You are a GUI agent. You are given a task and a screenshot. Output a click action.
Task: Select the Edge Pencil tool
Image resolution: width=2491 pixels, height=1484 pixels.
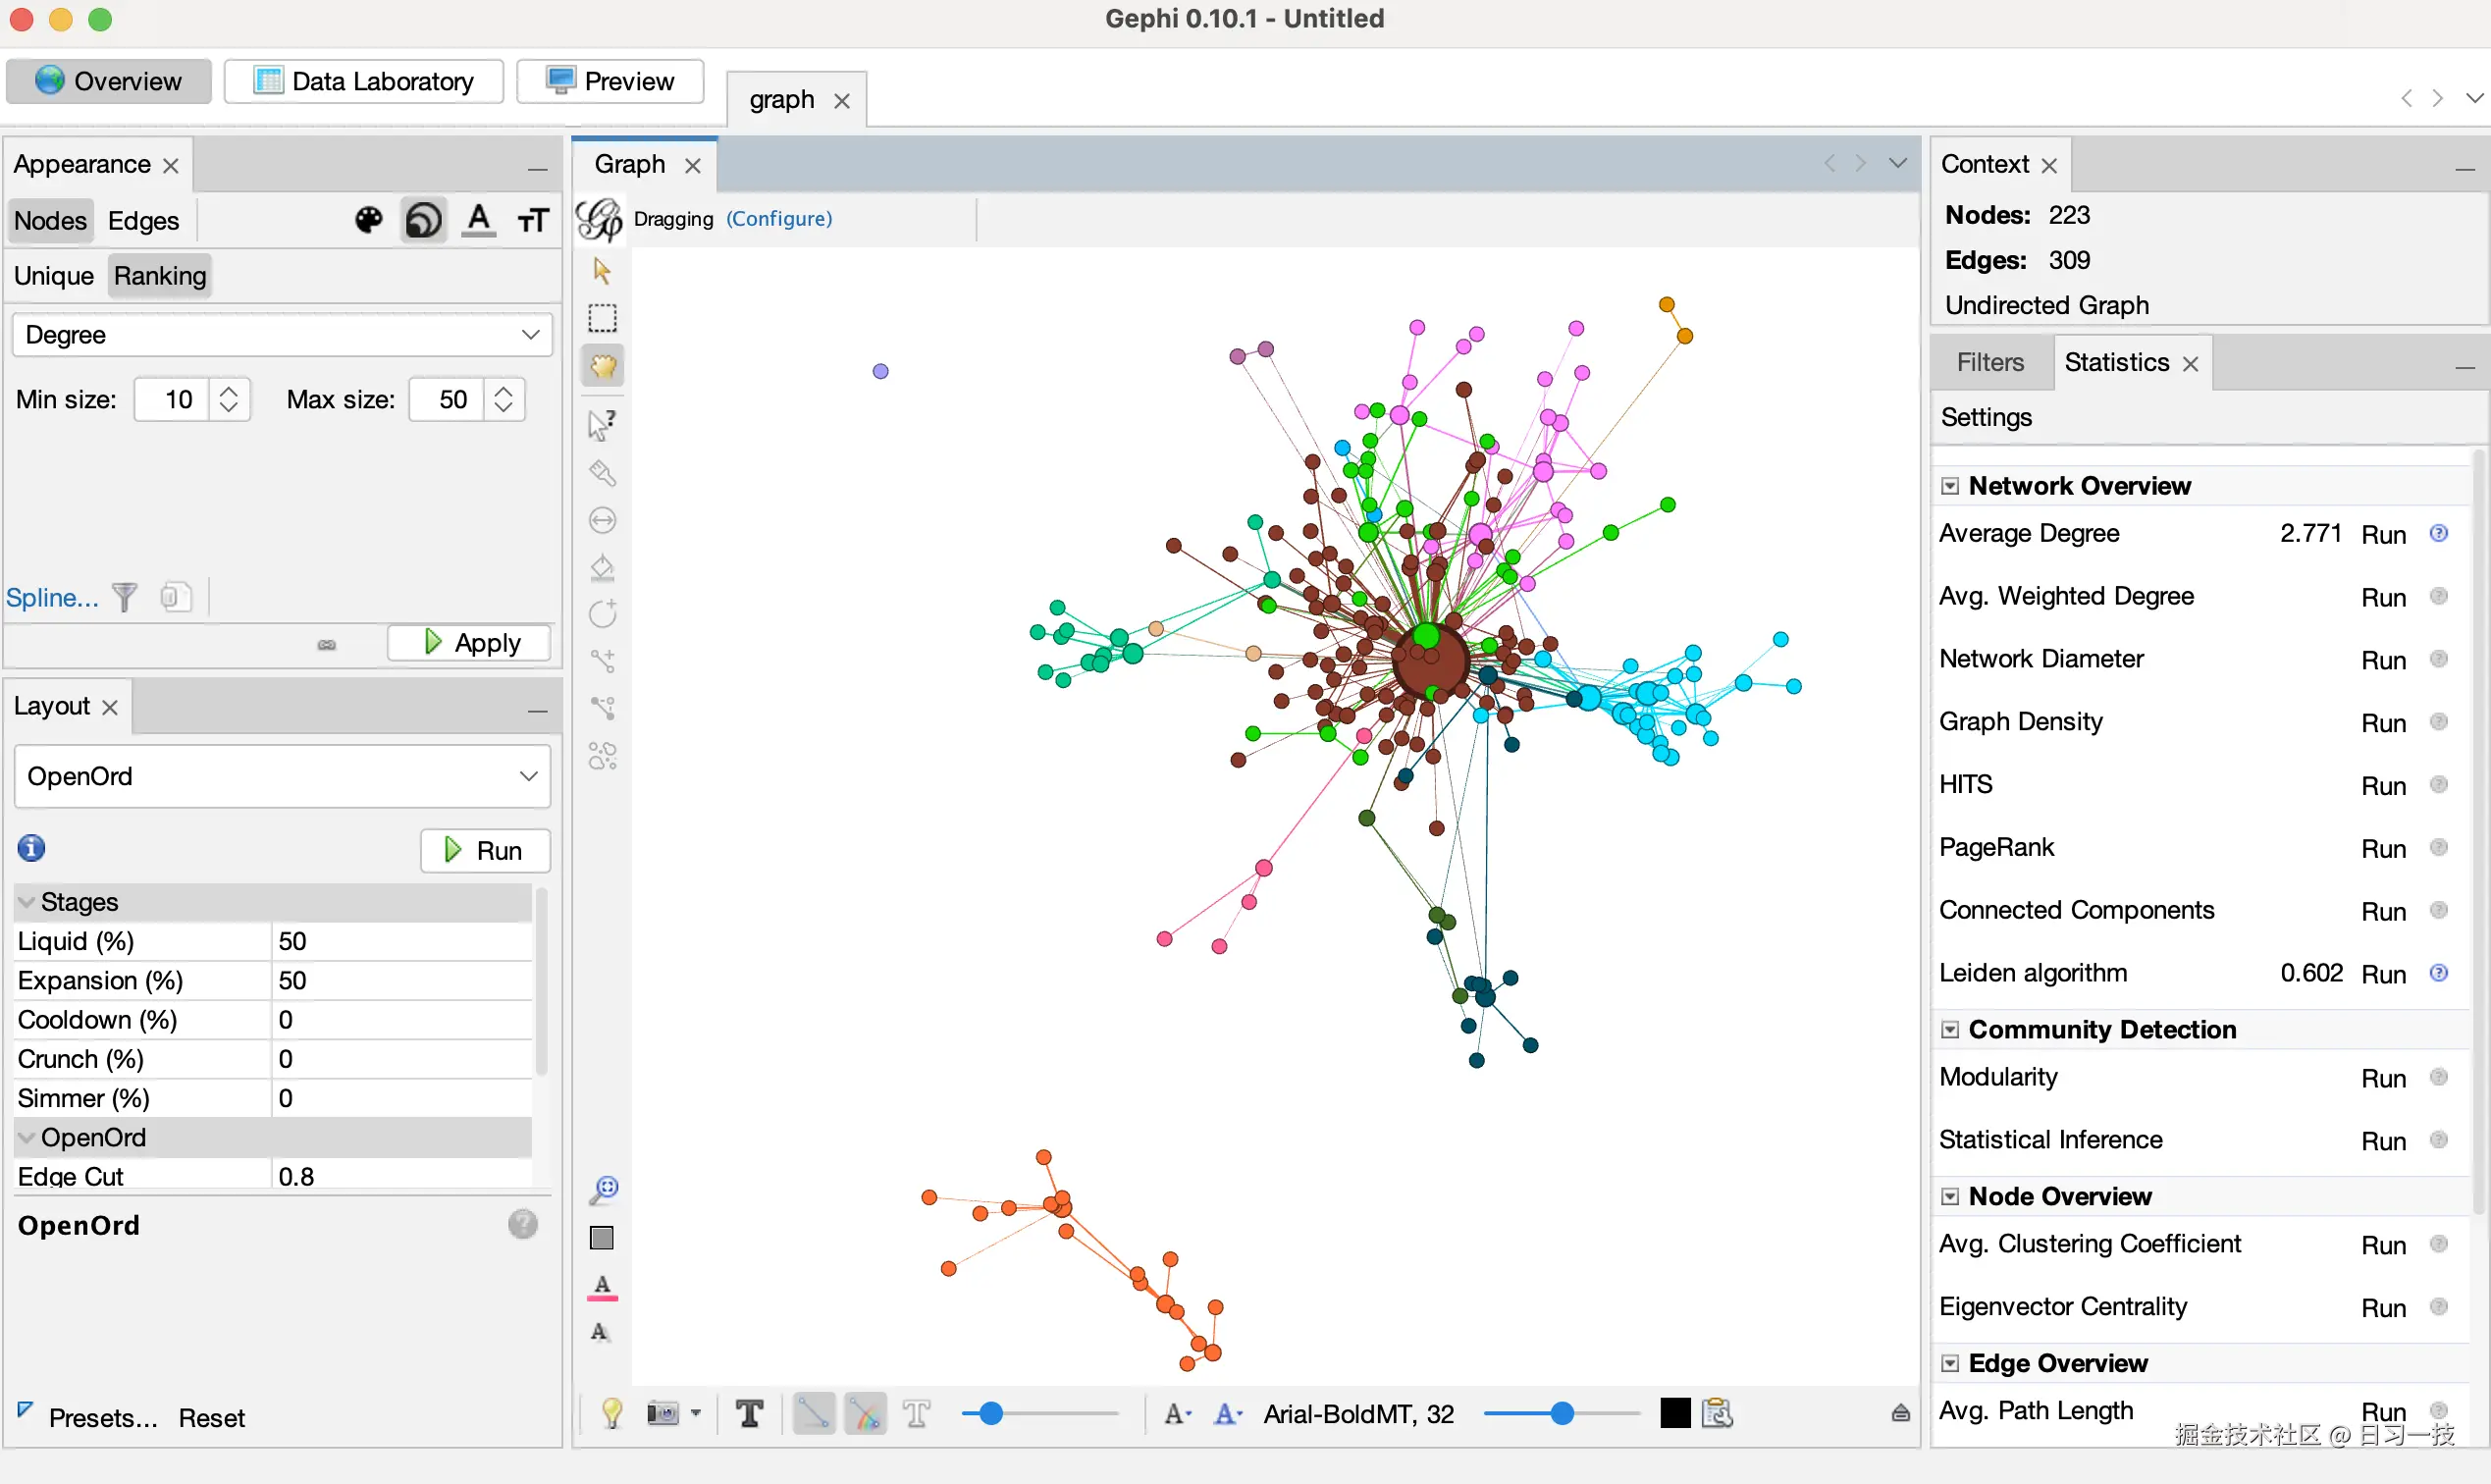[602, 660]
